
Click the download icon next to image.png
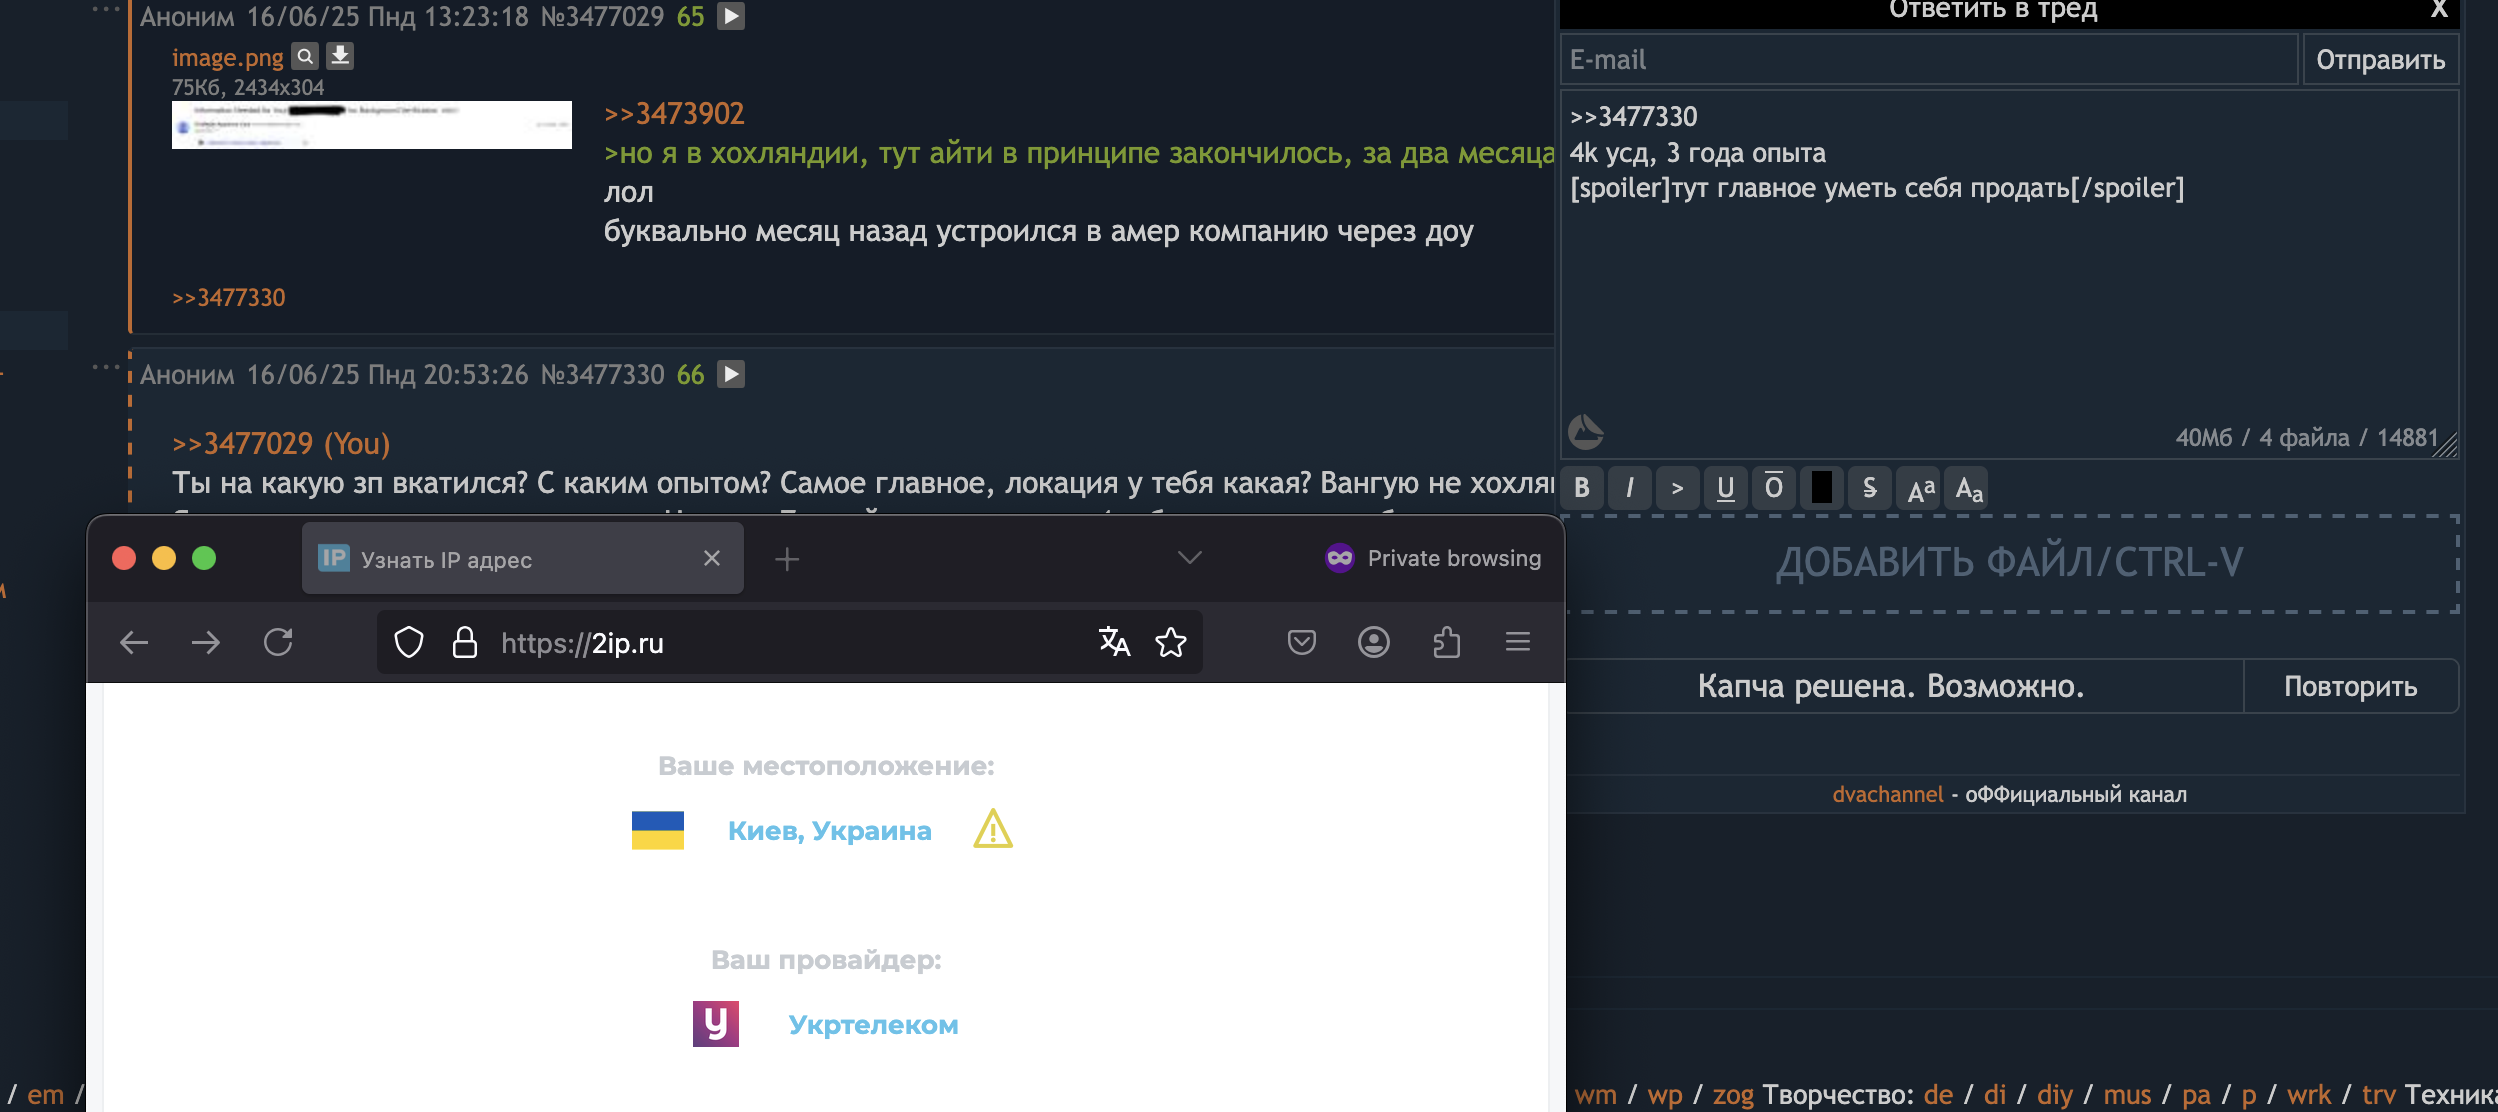point(340,56)
